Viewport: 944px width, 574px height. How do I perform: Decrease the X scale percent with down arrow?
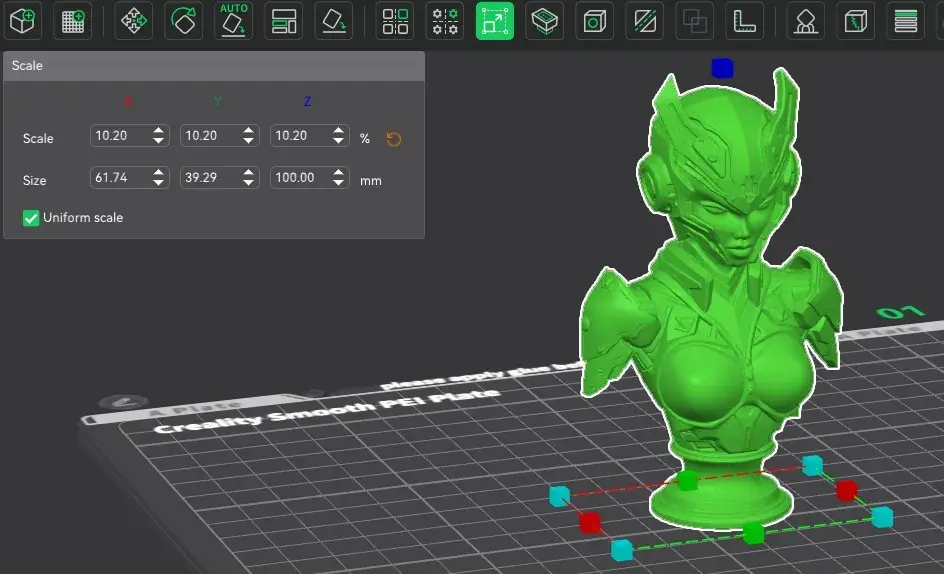(158, 141)
